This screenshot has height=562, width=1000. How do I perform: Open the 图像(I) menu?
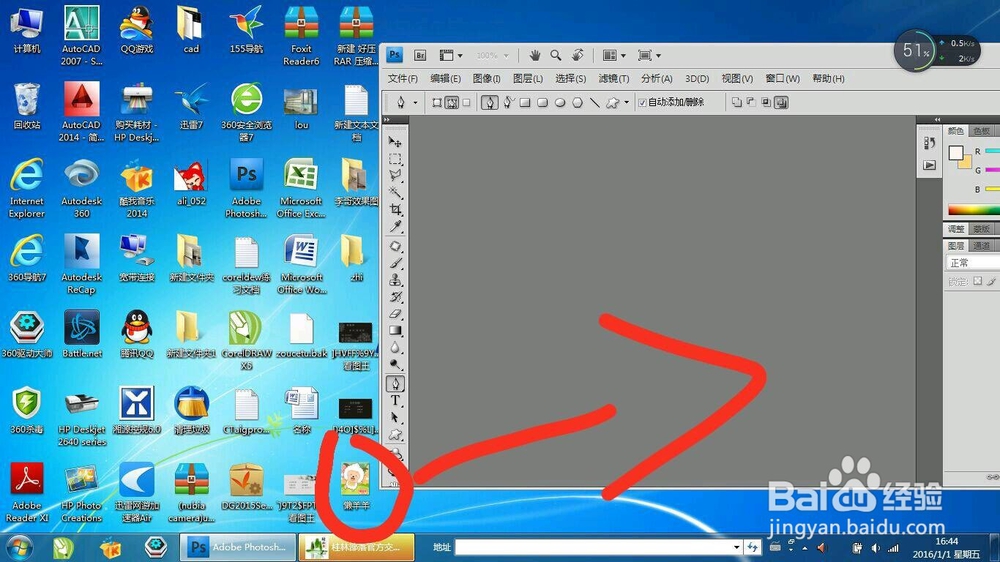pyautogui.click(x=487, y=78)
